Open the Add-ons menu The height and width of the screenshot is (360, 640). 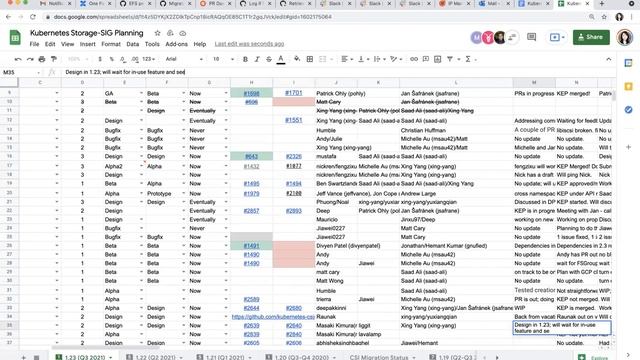(x=176, y=44)
